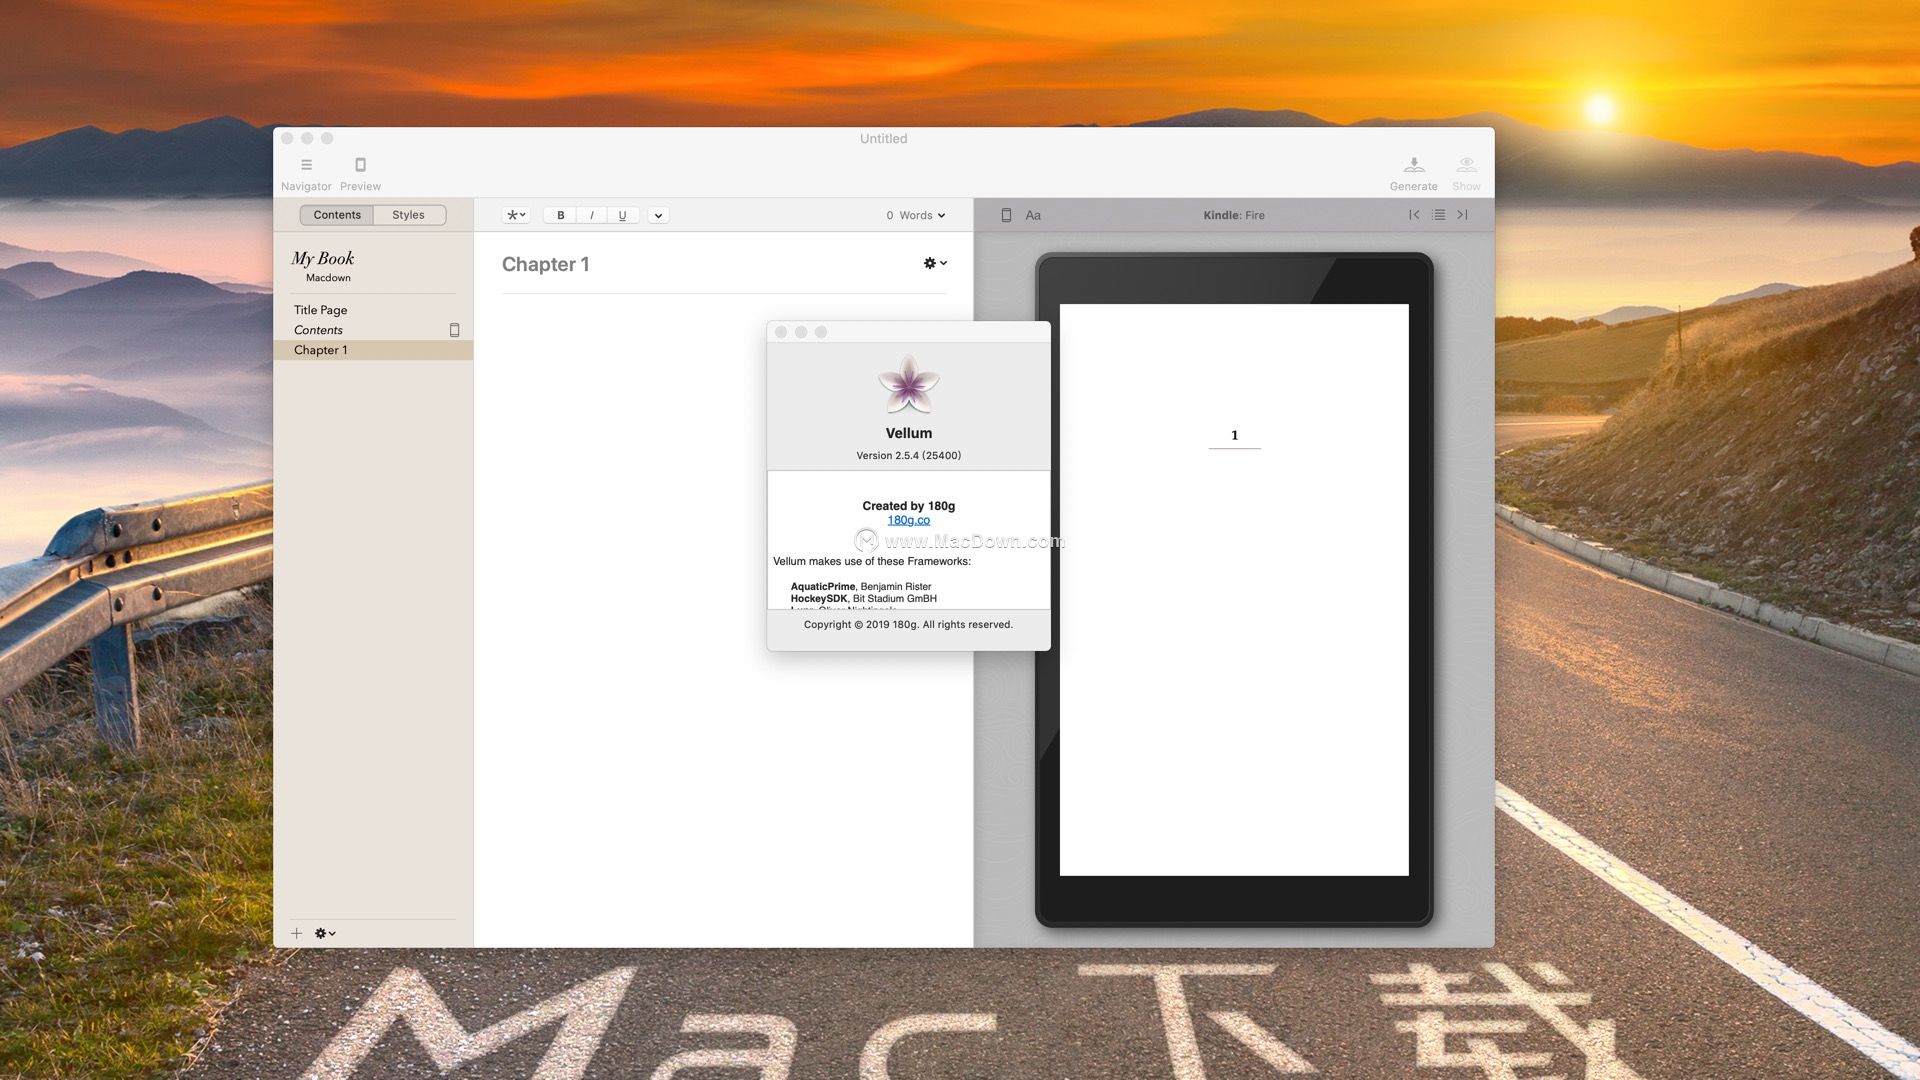Open the gear menu next to Chapter 1 heading
This screenshot has height=1080, width=1920.
pos(933,263)
